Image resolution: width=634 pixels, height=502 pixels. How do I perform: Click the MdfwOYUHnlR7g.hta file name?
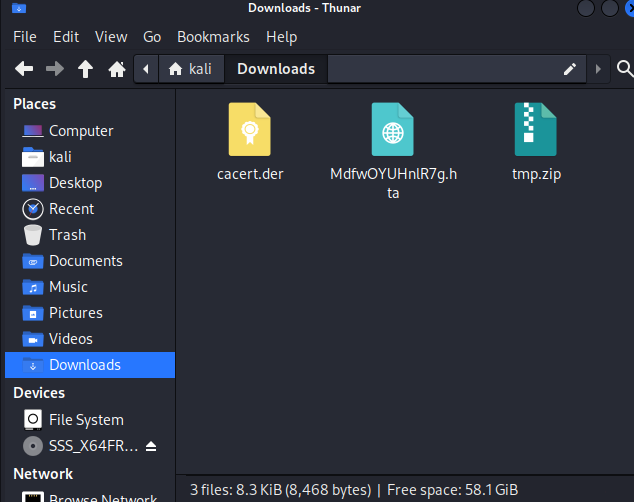[393, 184]
